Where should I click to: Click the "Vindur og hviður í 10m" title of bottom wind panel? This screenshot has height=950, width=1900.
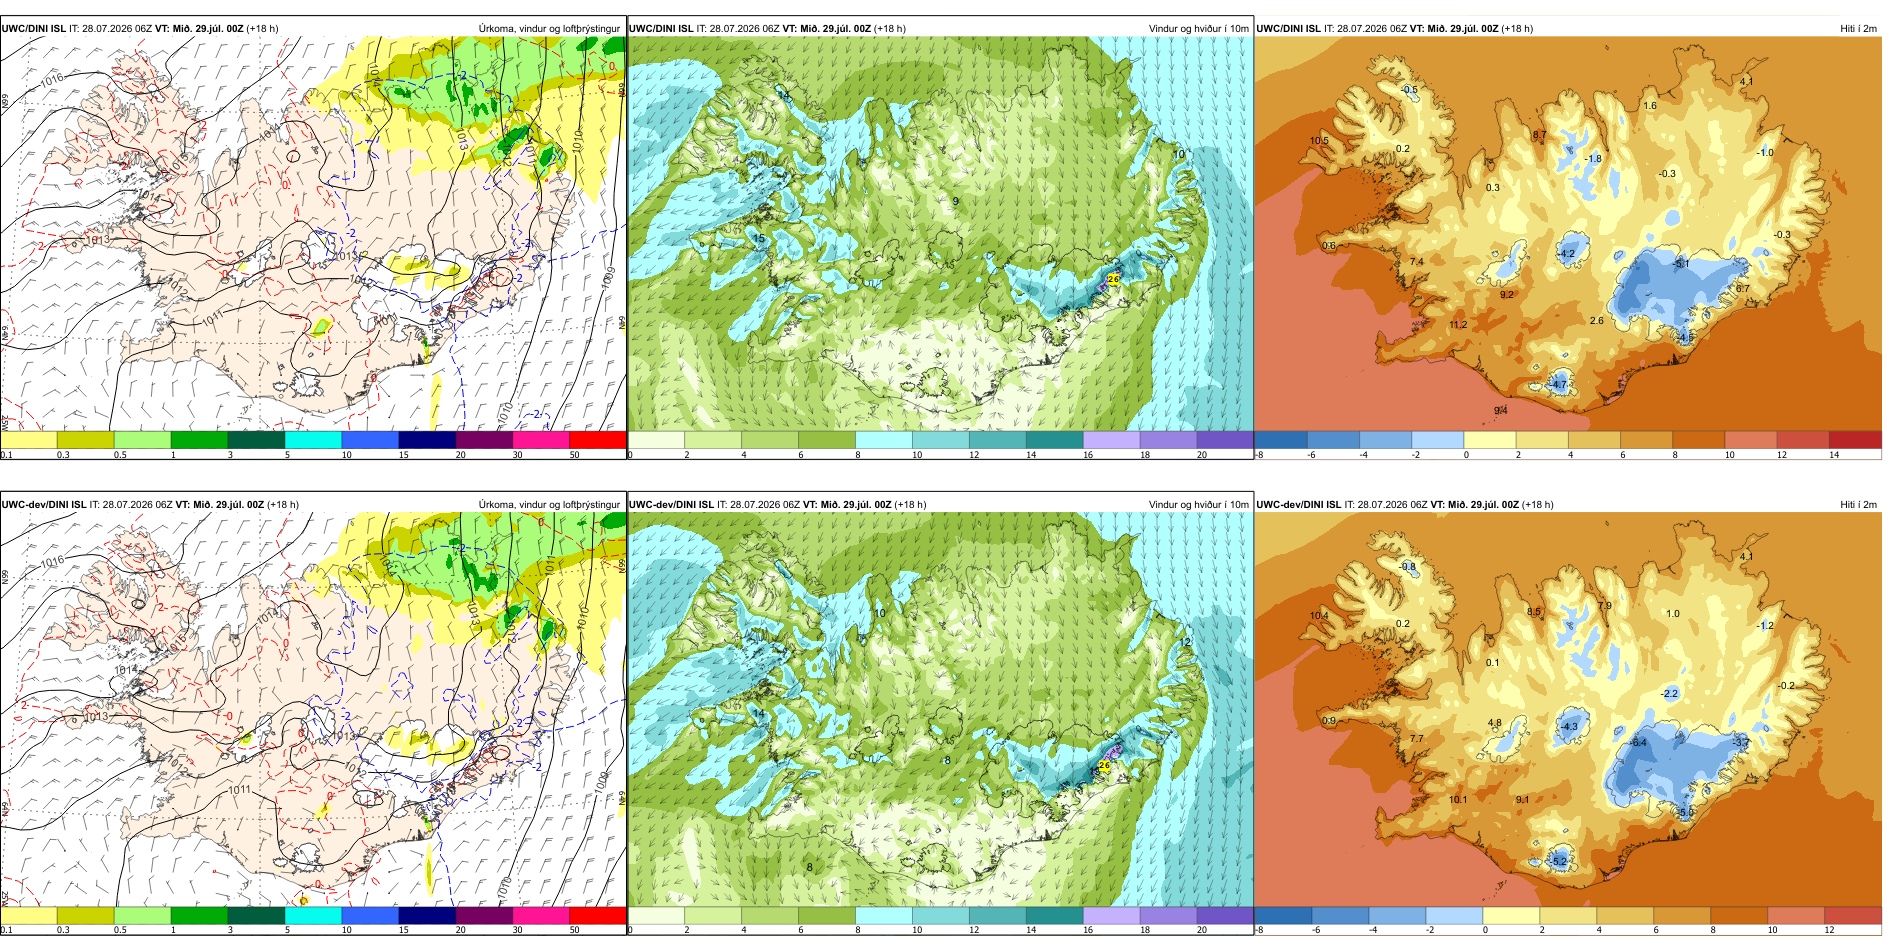(x=1198, y=505)
